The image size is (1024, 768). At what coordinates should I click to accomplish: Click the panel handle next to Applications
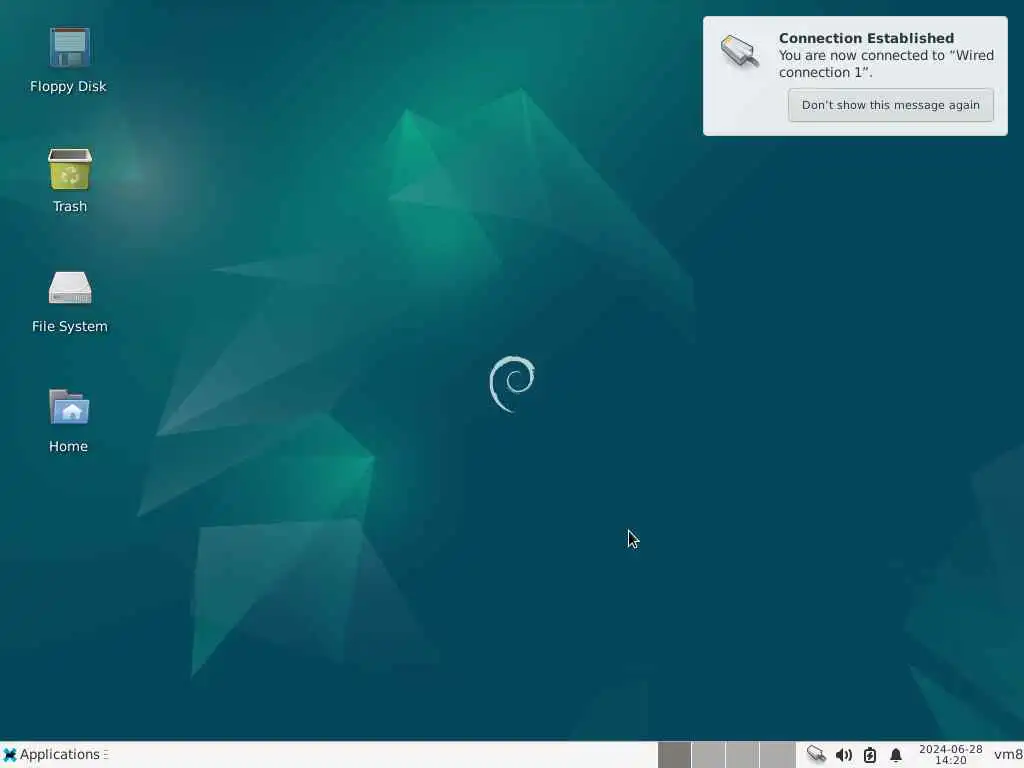coord(106,754)
